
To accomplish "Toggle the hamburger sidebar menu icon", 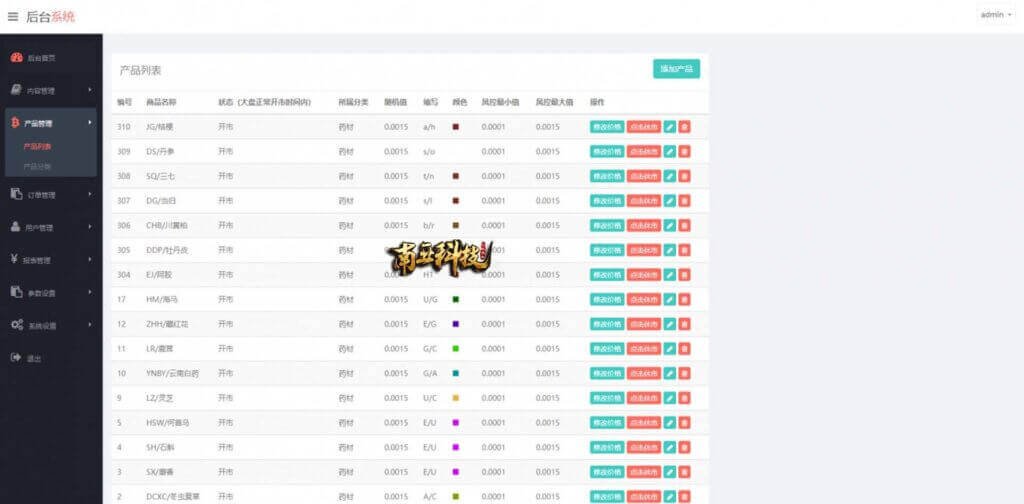I will point(13,16).
